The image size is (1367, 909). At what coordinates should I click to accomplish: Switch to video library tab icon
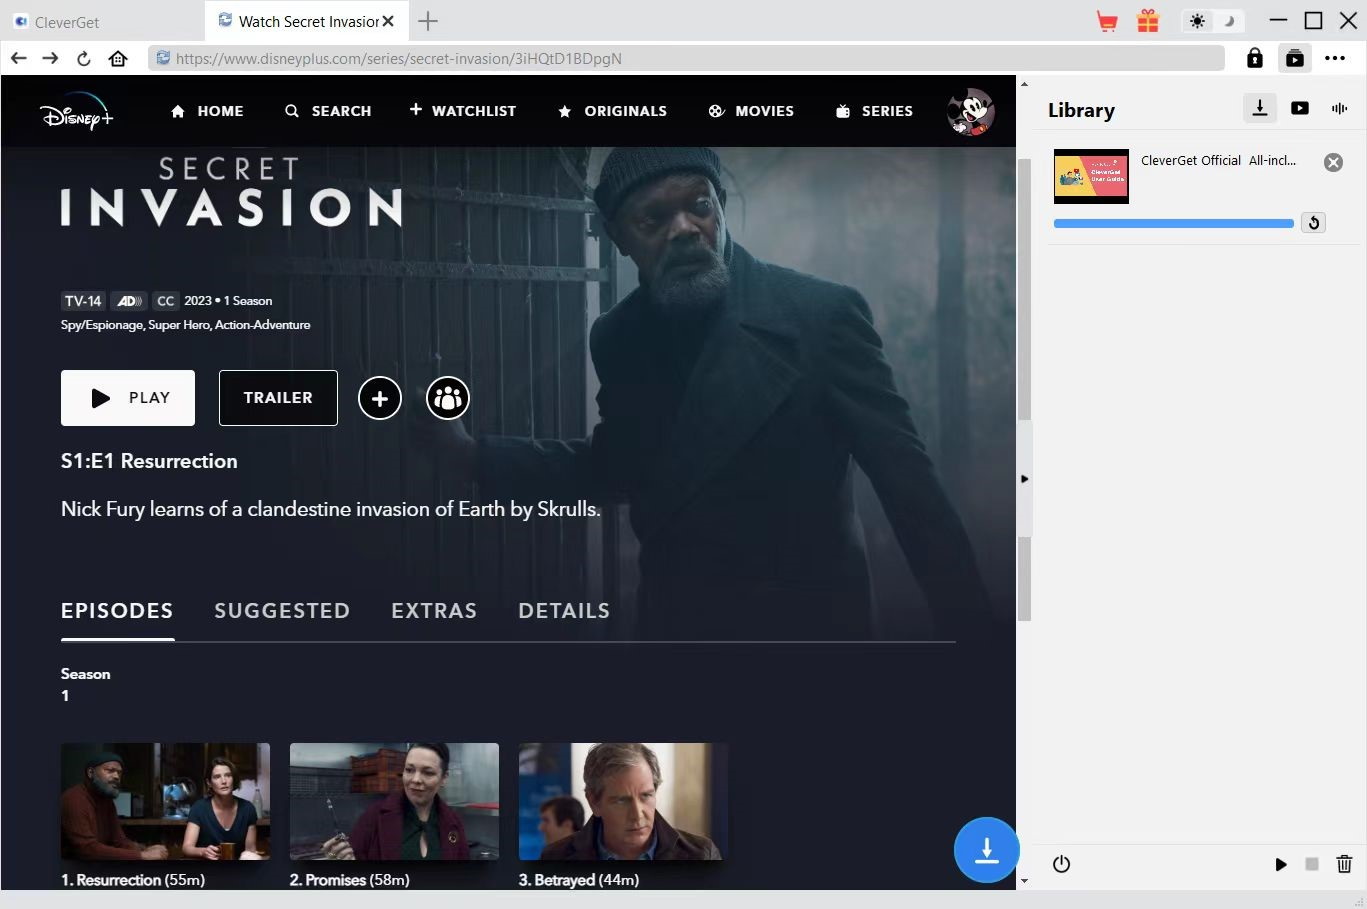tap(1300, 108)
